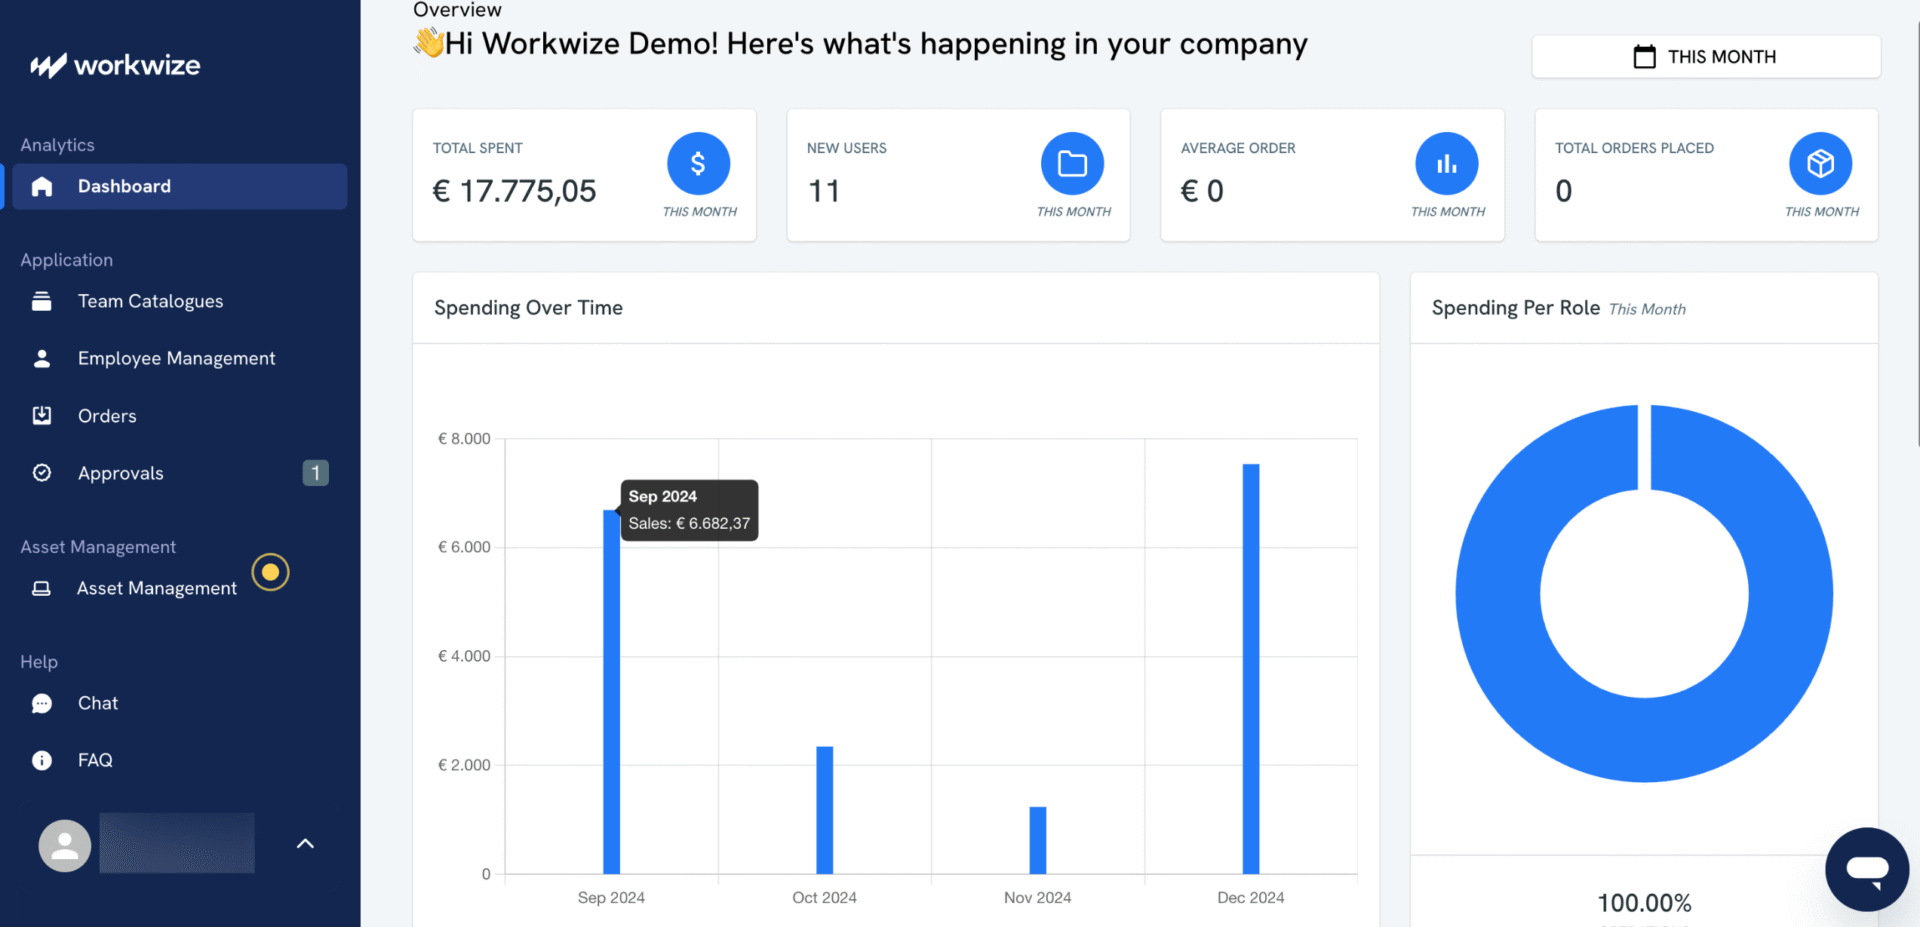The width and height of the screenshot is (1920, 927).
Task: Click the dollar icon on Total Spent card
Action: [x=698, y=162]
